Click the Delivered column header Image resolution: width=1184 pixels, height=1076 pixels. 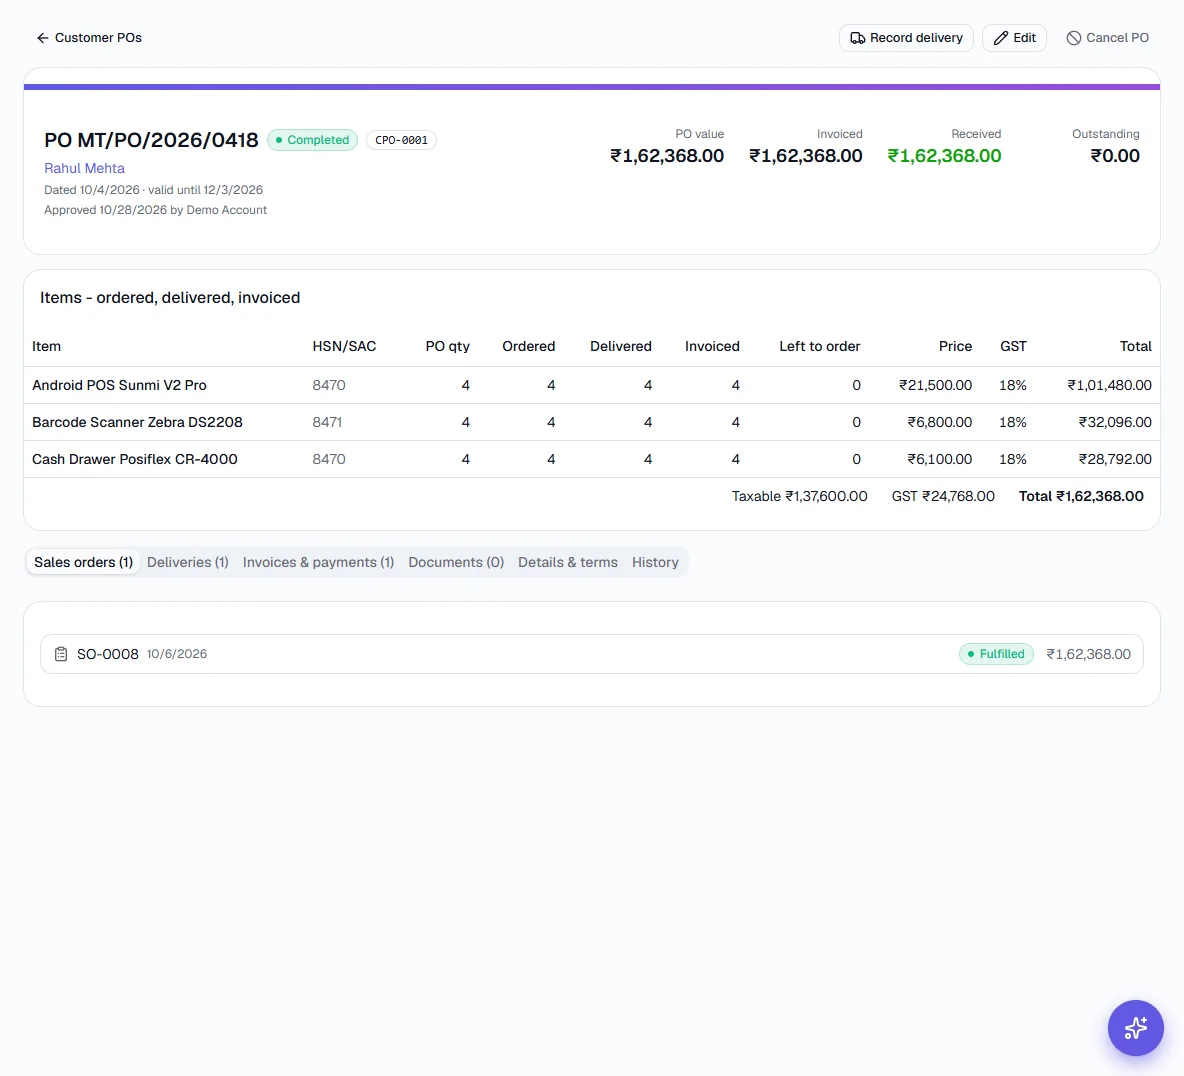(x=620, y=346)
